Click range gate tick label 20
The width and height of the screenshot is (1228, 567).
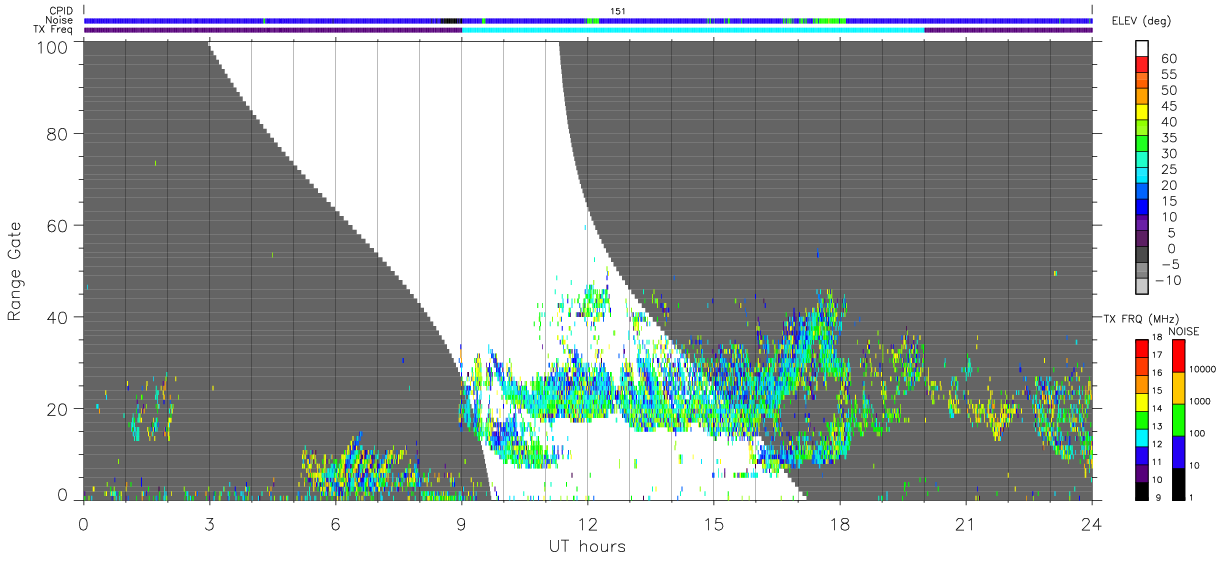click(58, 409)
